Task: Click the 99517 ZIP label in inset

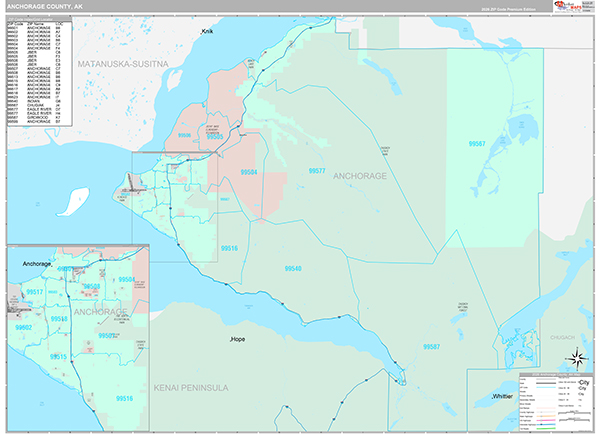Action: [34, 292]
